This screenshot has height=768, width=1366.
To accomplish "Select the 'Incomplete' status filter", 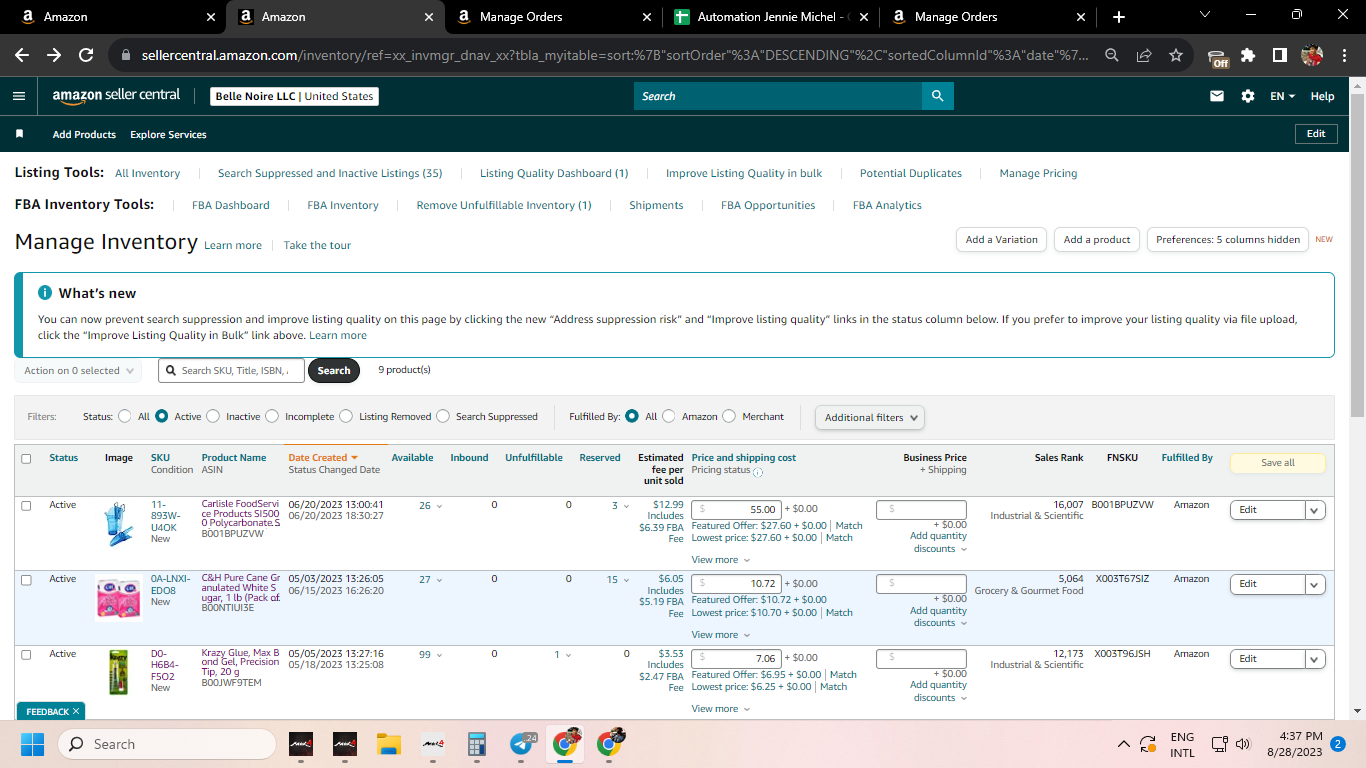I will (x=272, y=416).
